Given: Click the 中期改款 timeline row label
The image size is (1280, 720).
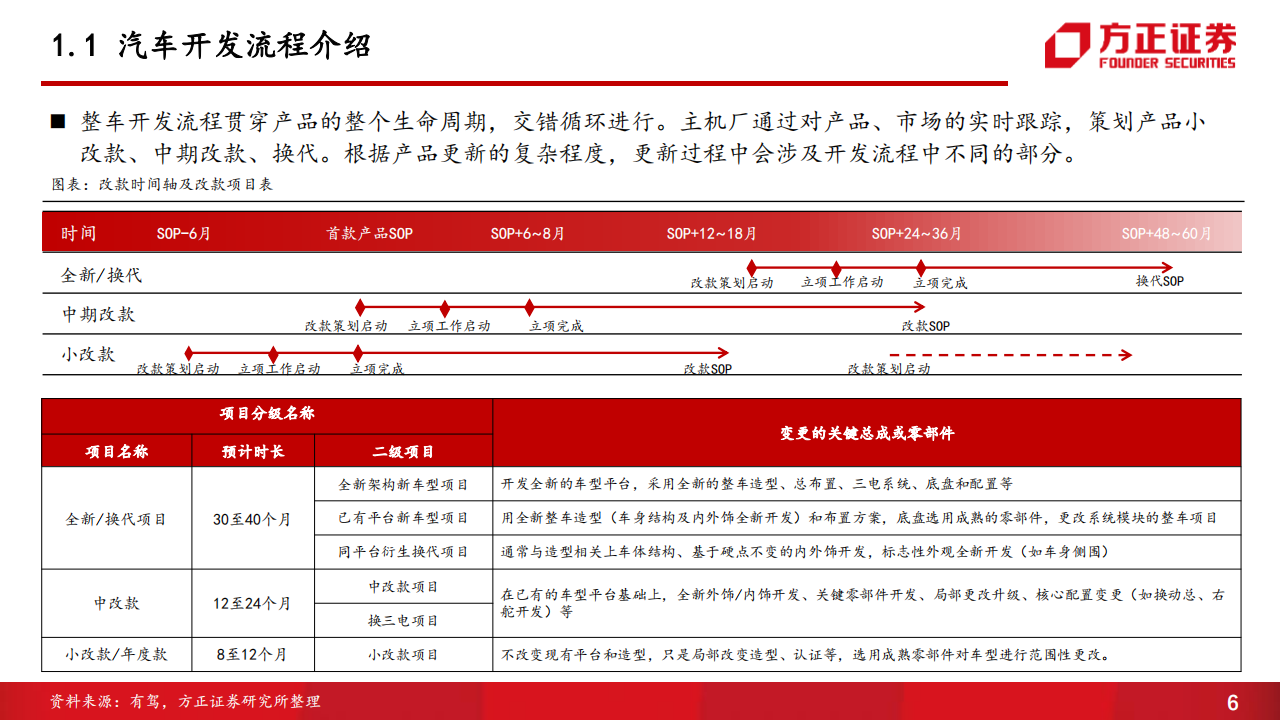Looking at the screenshot, I should click(98, 314).
